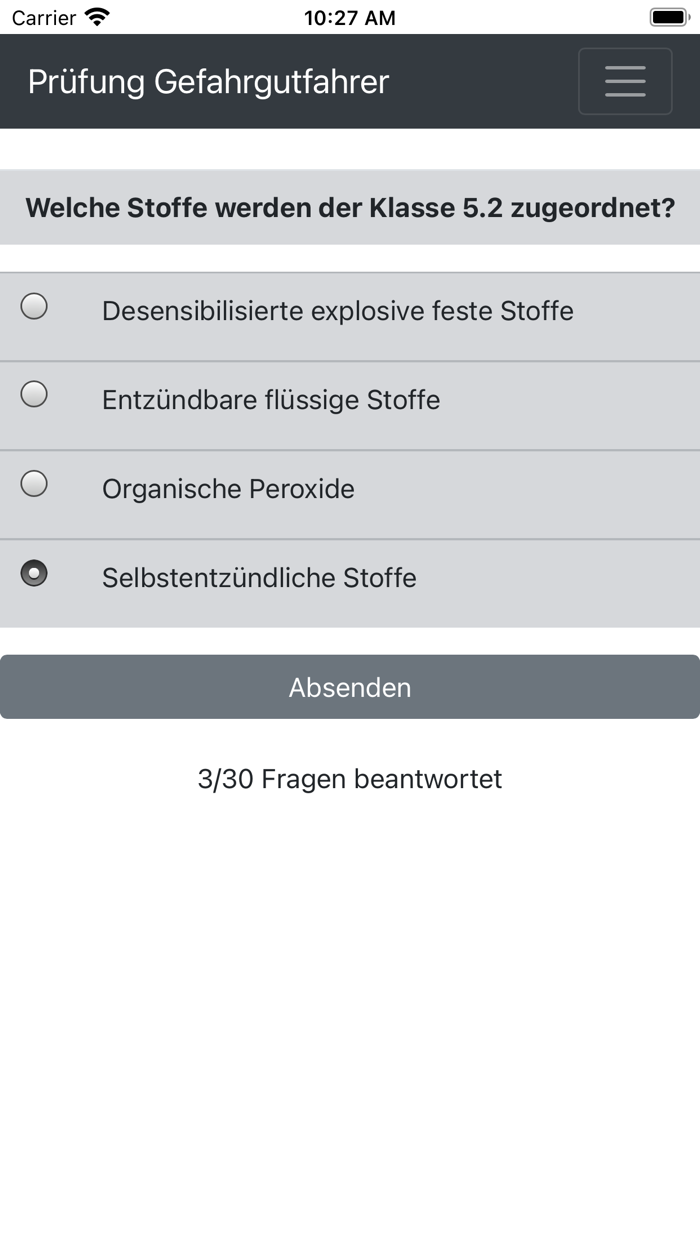Click the Carrier label in status bar
This screenshot has width=700, height=1244.
(43, 17)
